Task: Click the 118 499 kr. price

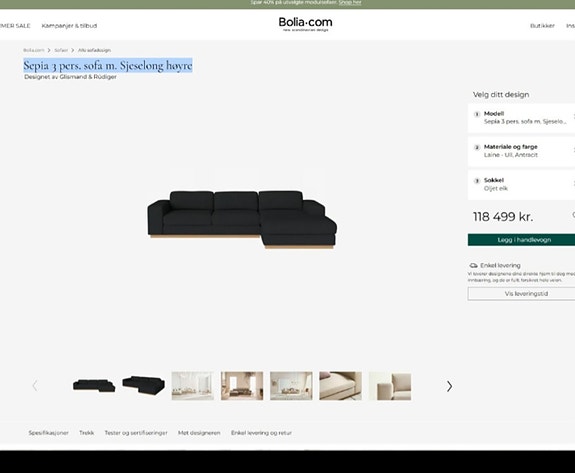Action: 503,217
